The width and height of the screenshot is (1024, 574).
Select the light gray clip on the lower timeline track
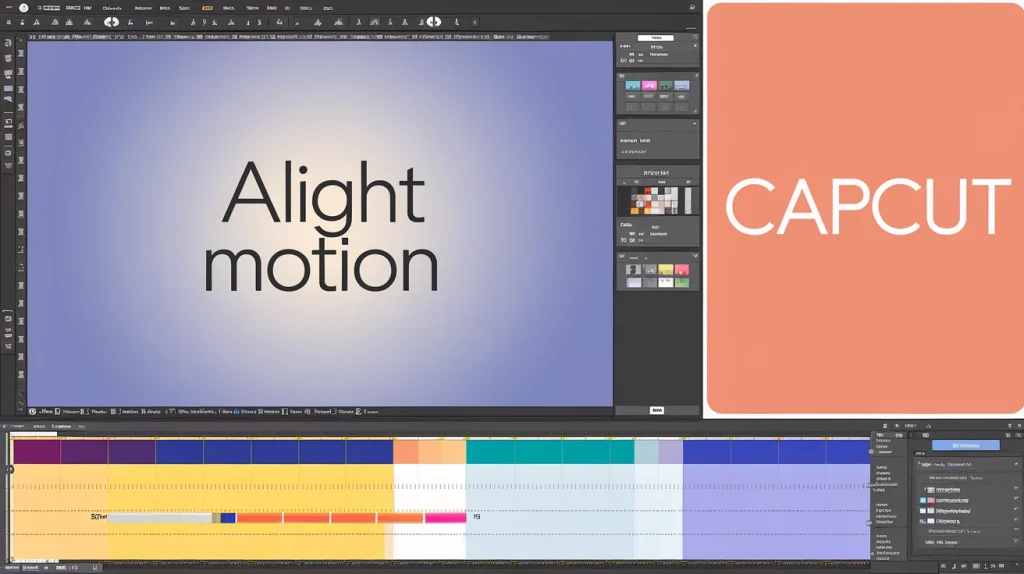pyautogui.click(x=160, y=518)
